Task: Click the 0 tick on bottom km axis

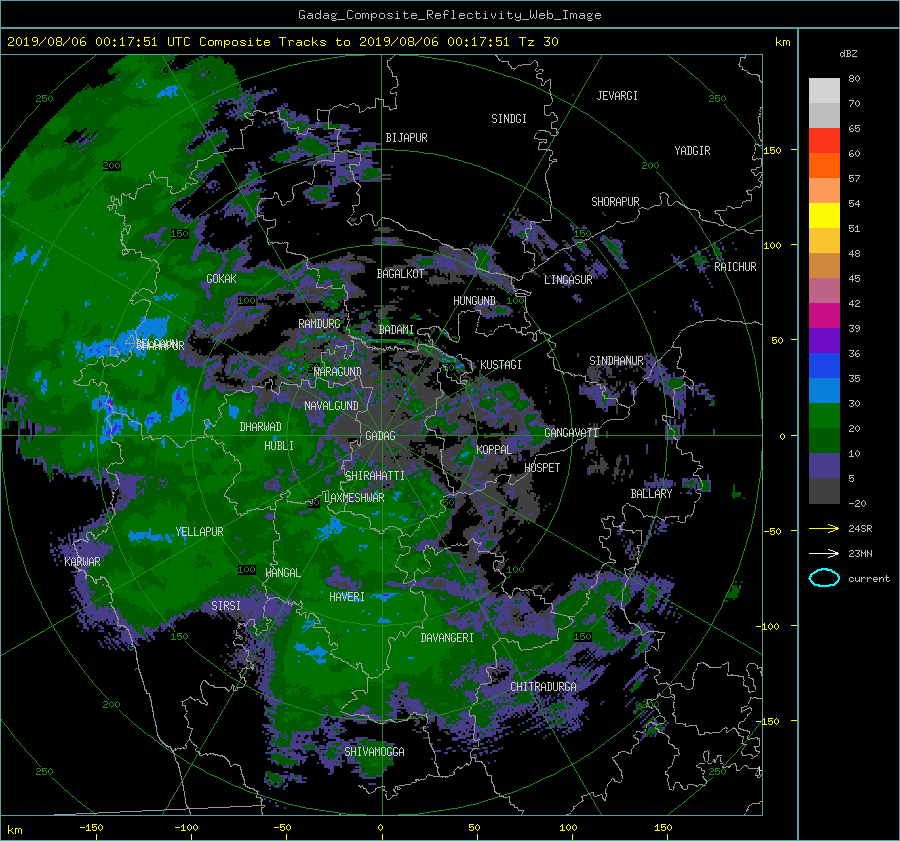Action: tap(381, 827)
